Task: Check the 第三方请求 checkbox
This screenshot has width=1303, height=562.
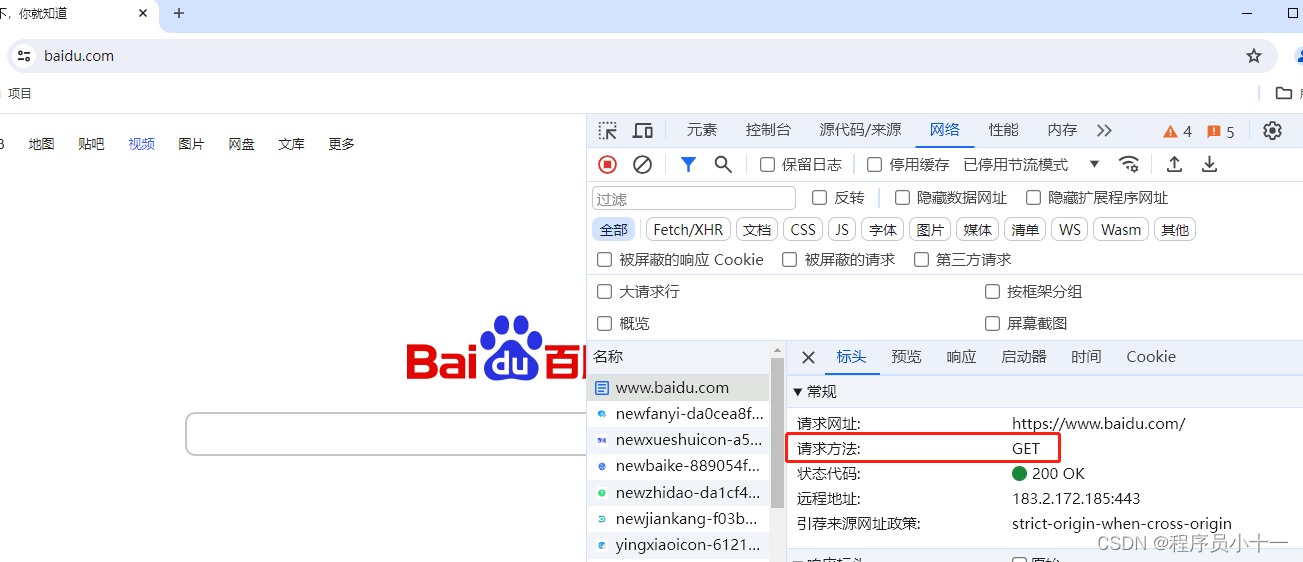Action: 921,259
